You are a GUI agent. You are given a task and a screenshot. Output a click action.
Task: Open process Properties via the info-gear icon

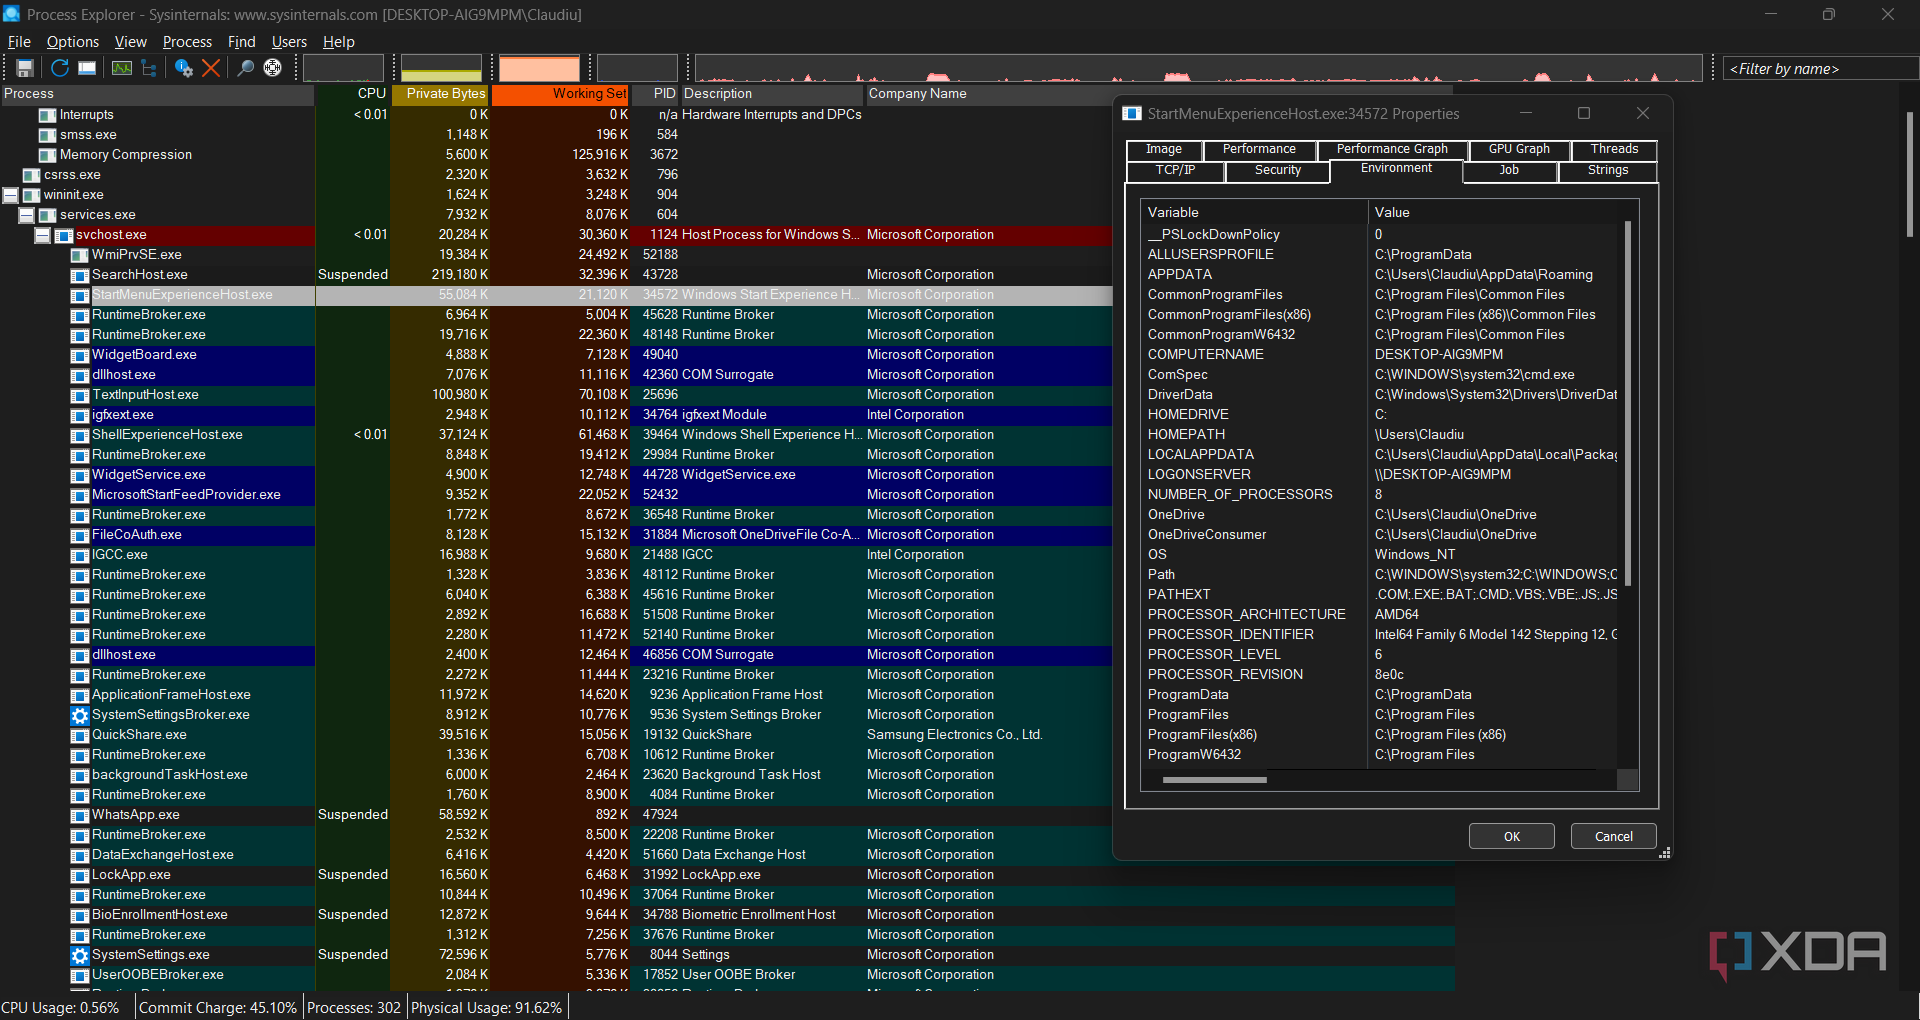[183, 68]
